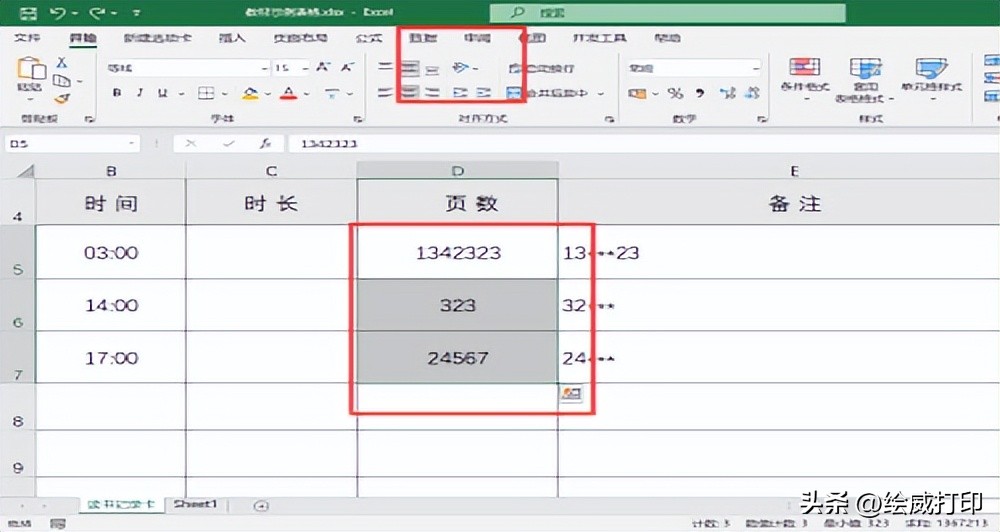Click the Redo arrow icon
This screenshot has width=1000, height=532.
pos(98,13)
